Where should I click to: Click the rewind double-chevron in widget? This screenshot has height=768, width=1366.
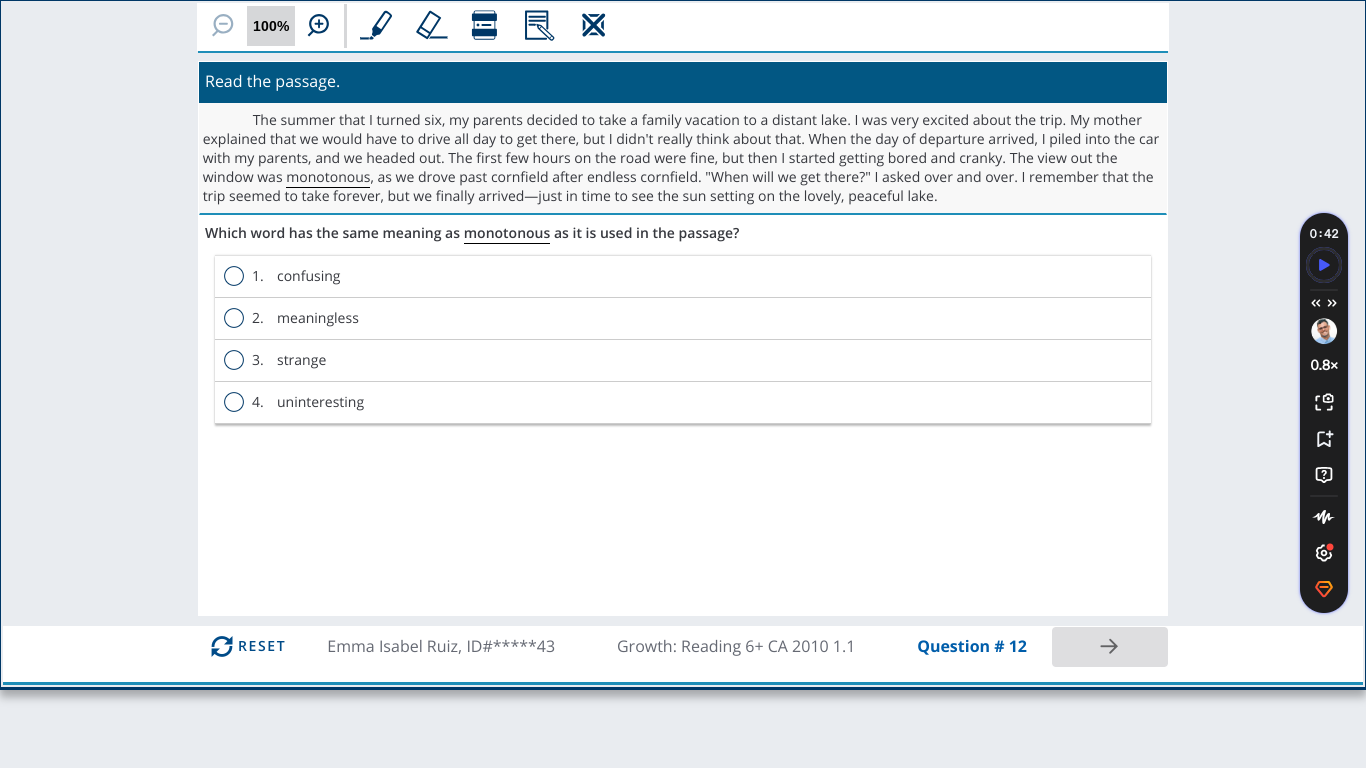click(1316, 303)
